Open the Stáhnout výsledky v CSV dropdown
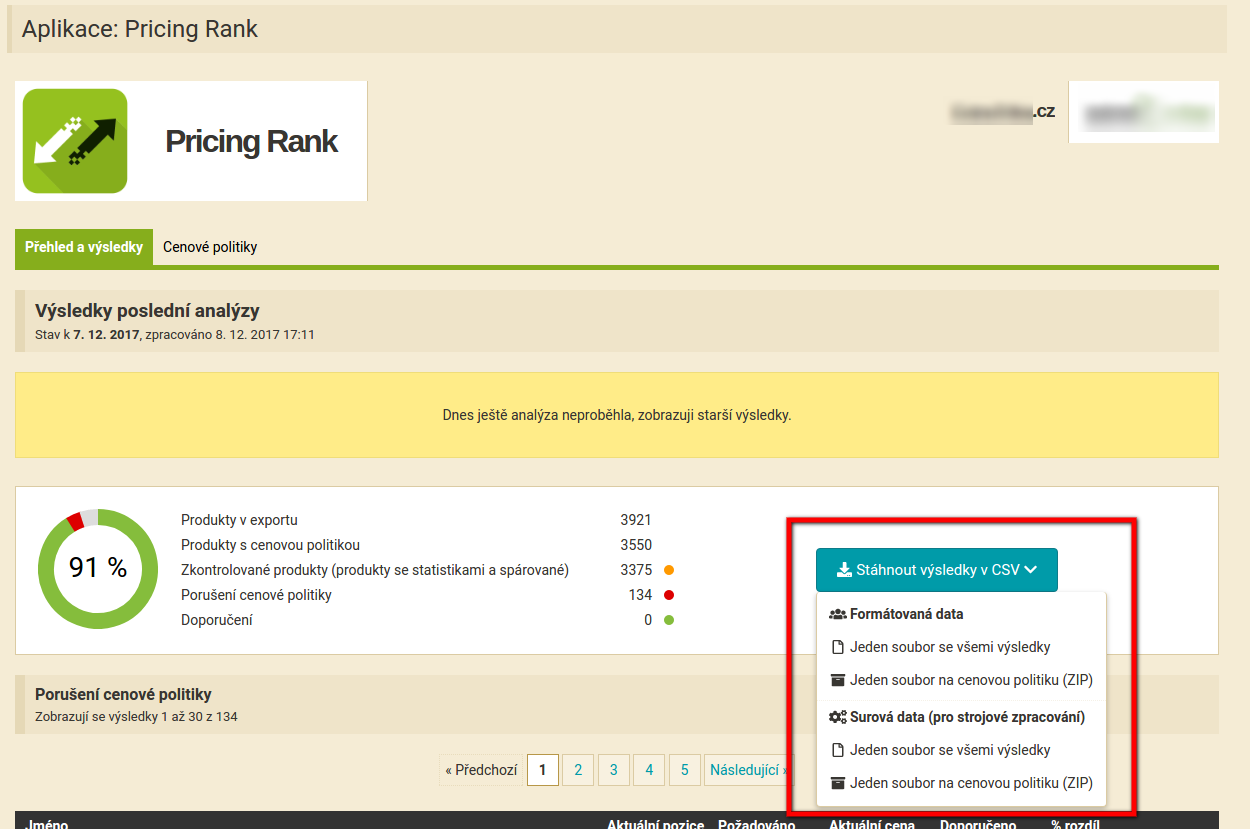The image size is (1250, 829). click(937, 570)
